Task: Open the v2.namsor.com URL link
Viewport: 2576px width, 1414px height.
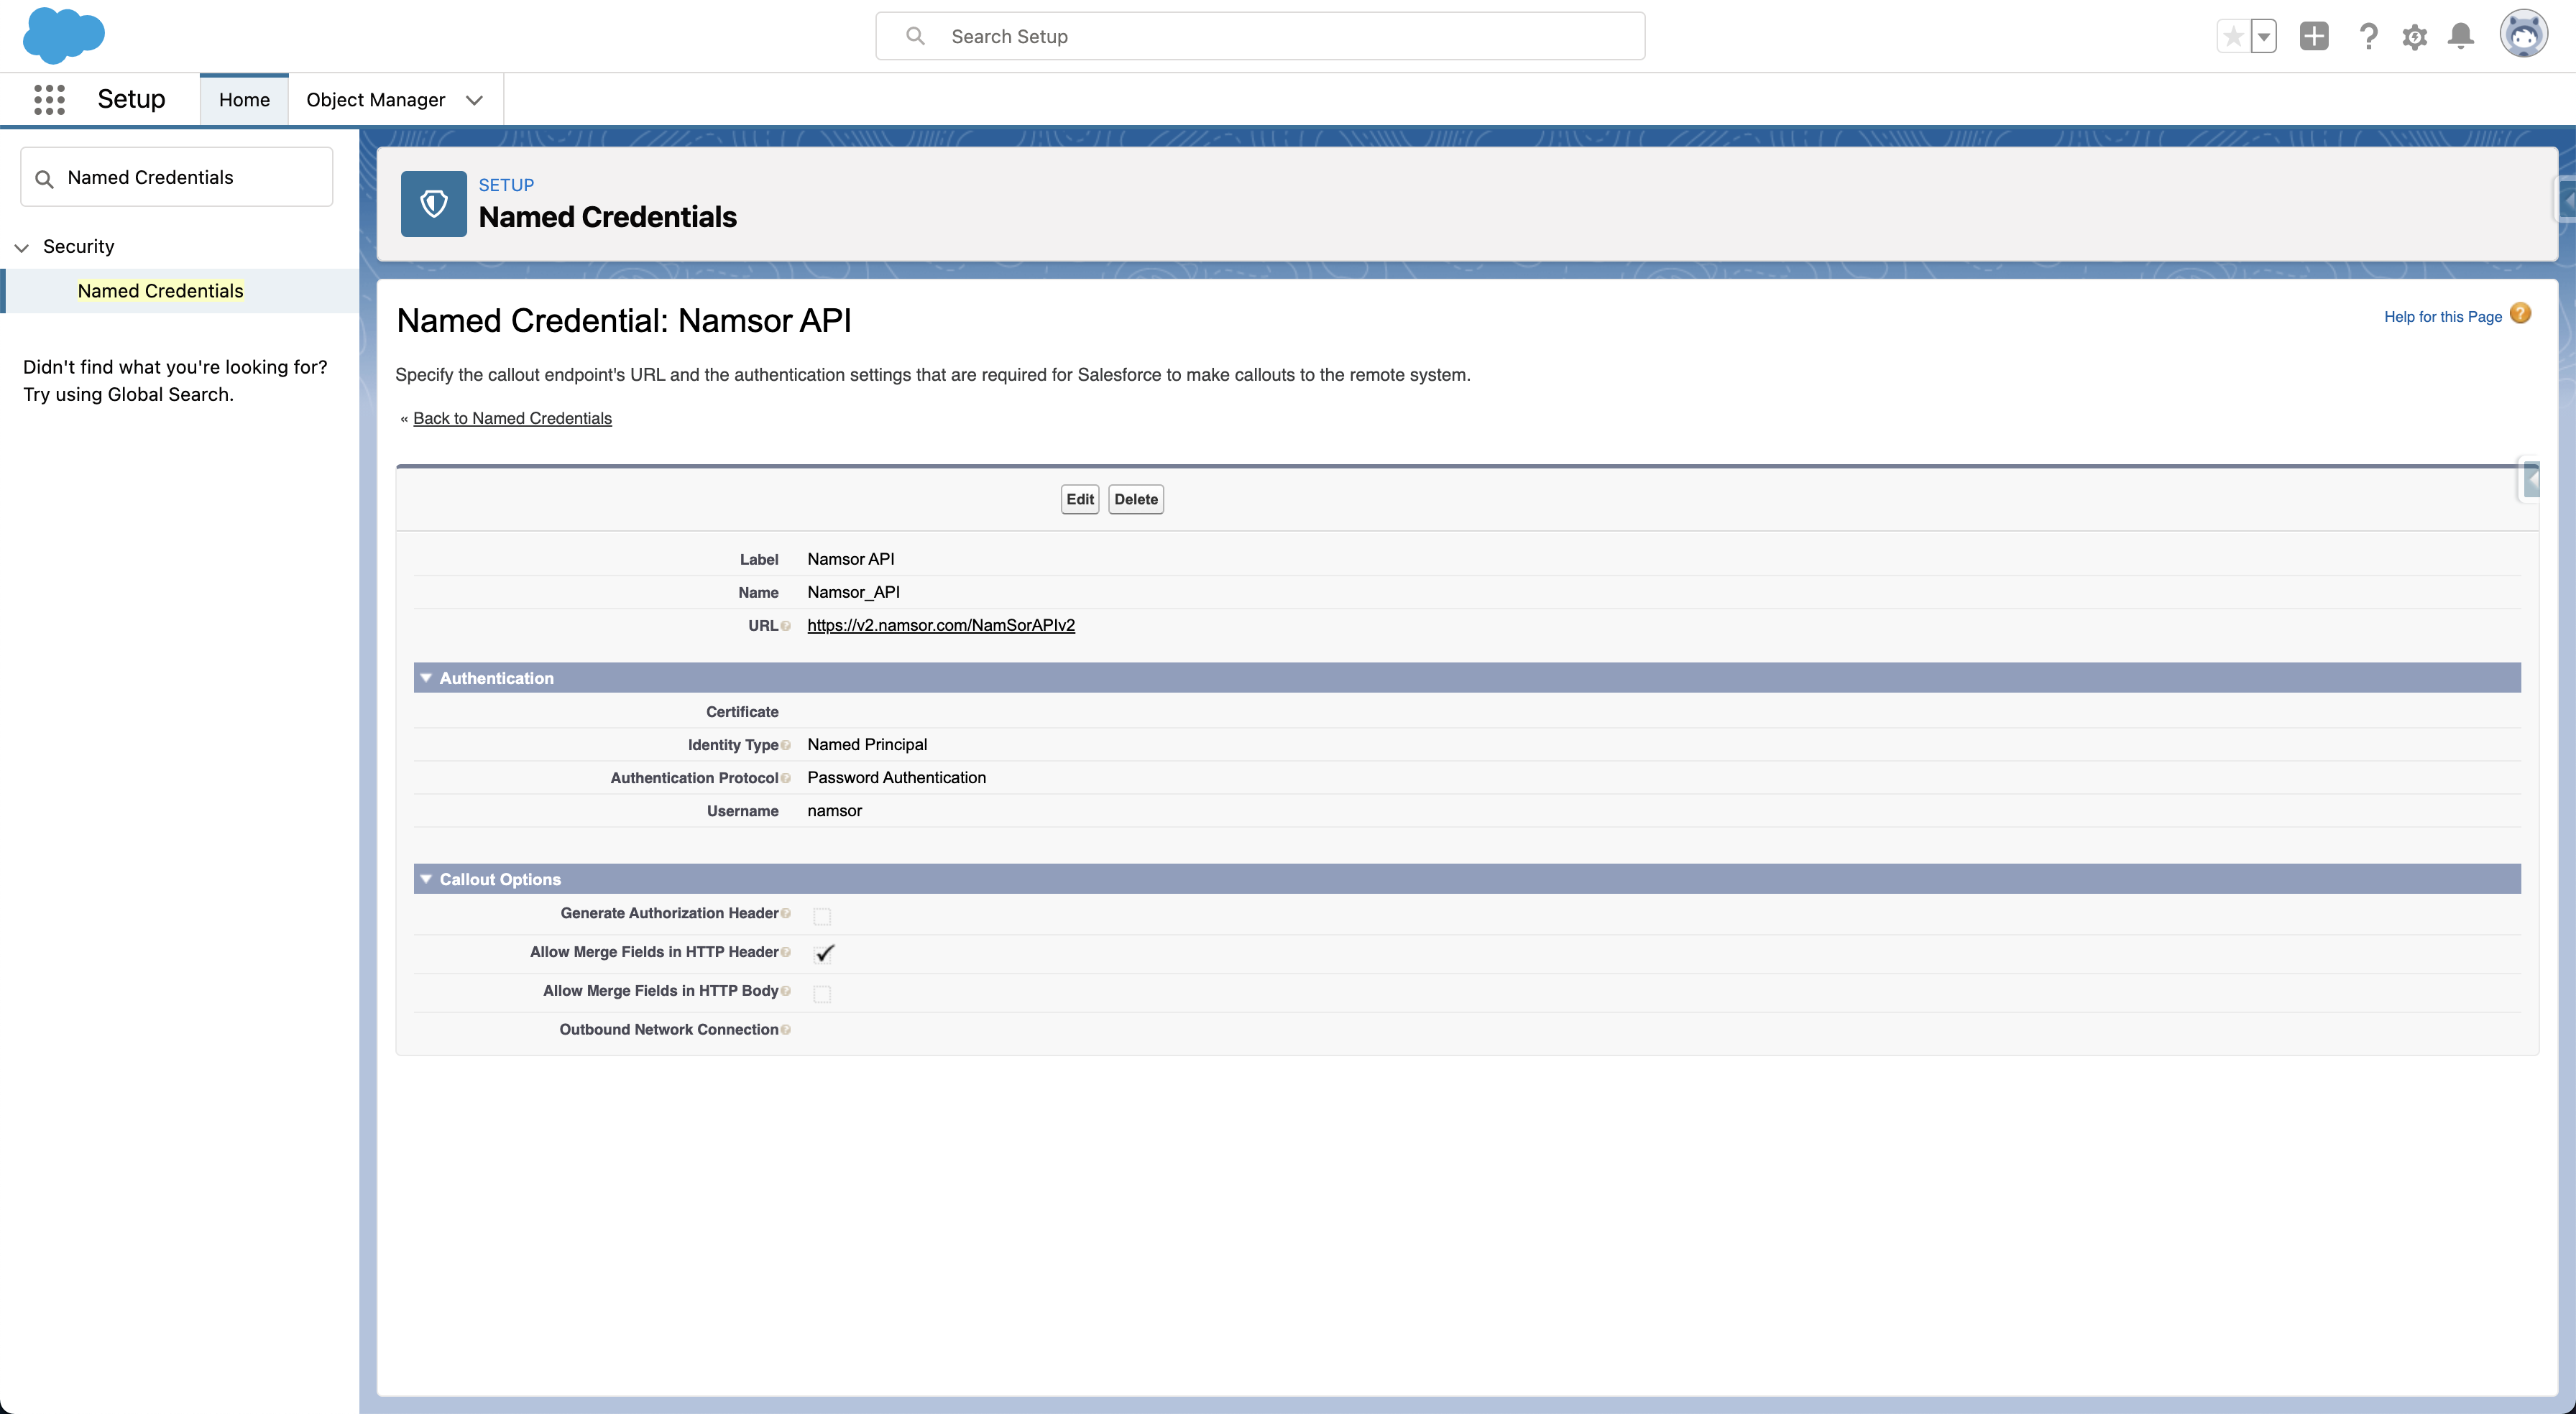Action: pos(941,625)
